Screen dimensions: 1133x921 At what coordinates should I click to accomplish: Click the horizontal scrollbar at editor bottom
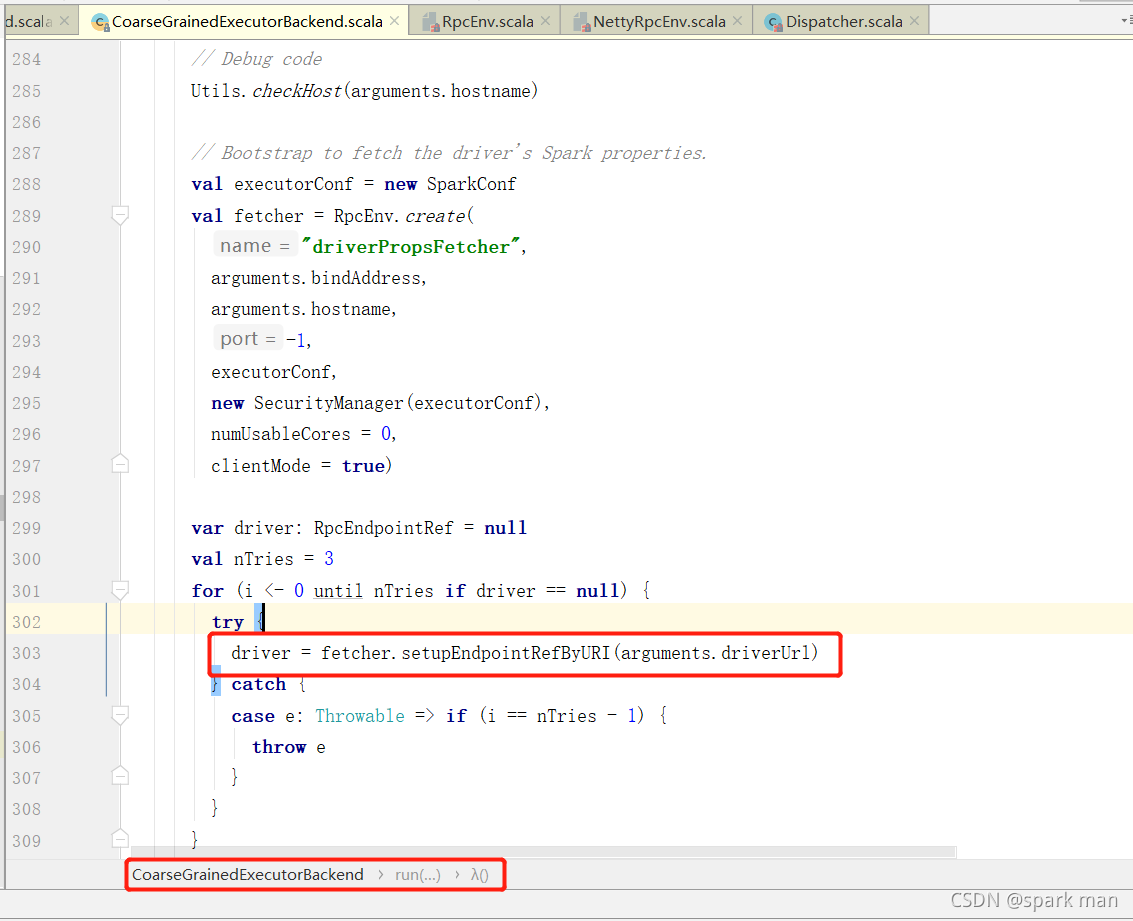pos(544,853)
